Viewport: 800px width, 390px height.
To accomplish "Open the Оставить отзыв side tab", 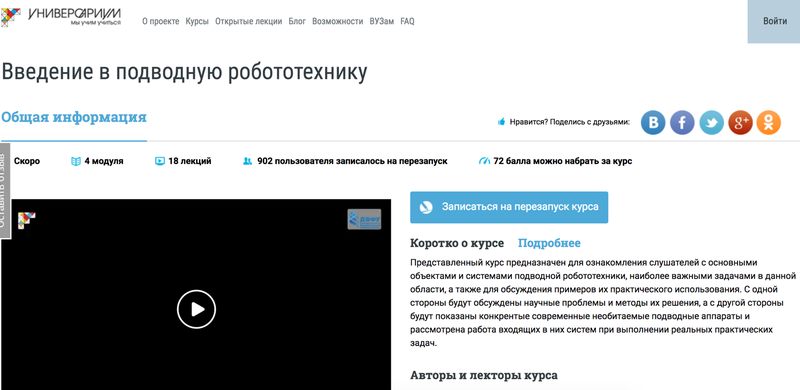I will point(5,191).
